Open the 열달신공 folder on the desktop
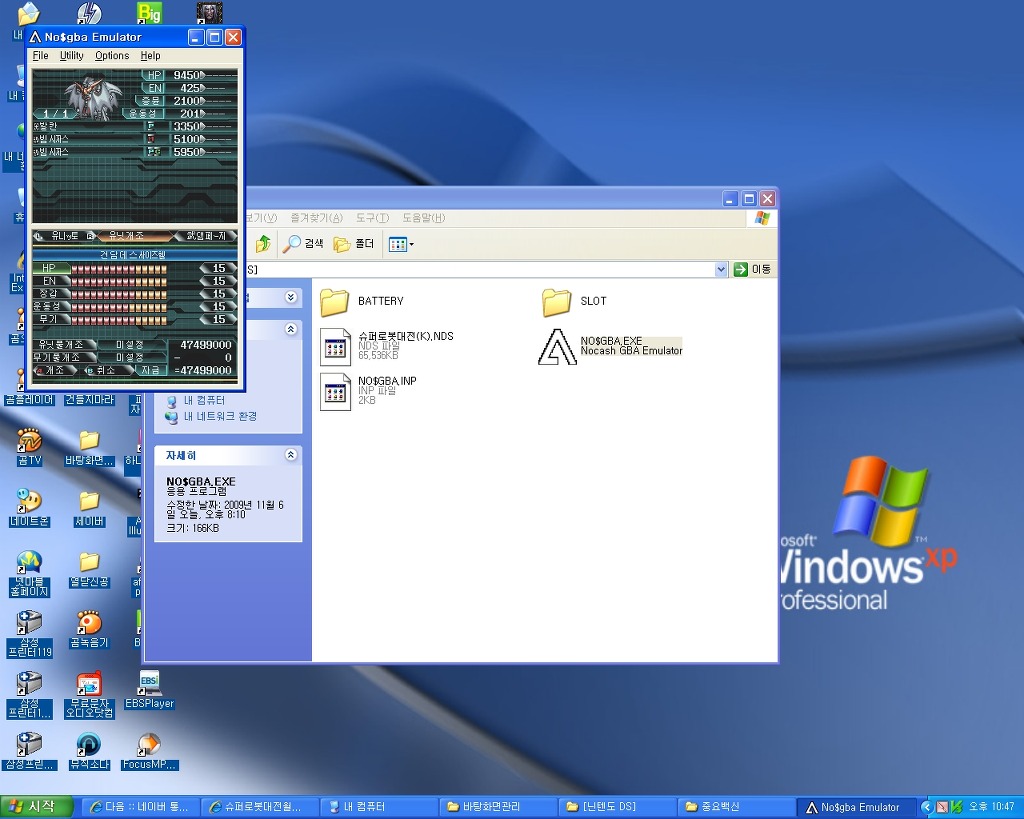The height and width of the screenshot is (819, 1024). (89, 569)
